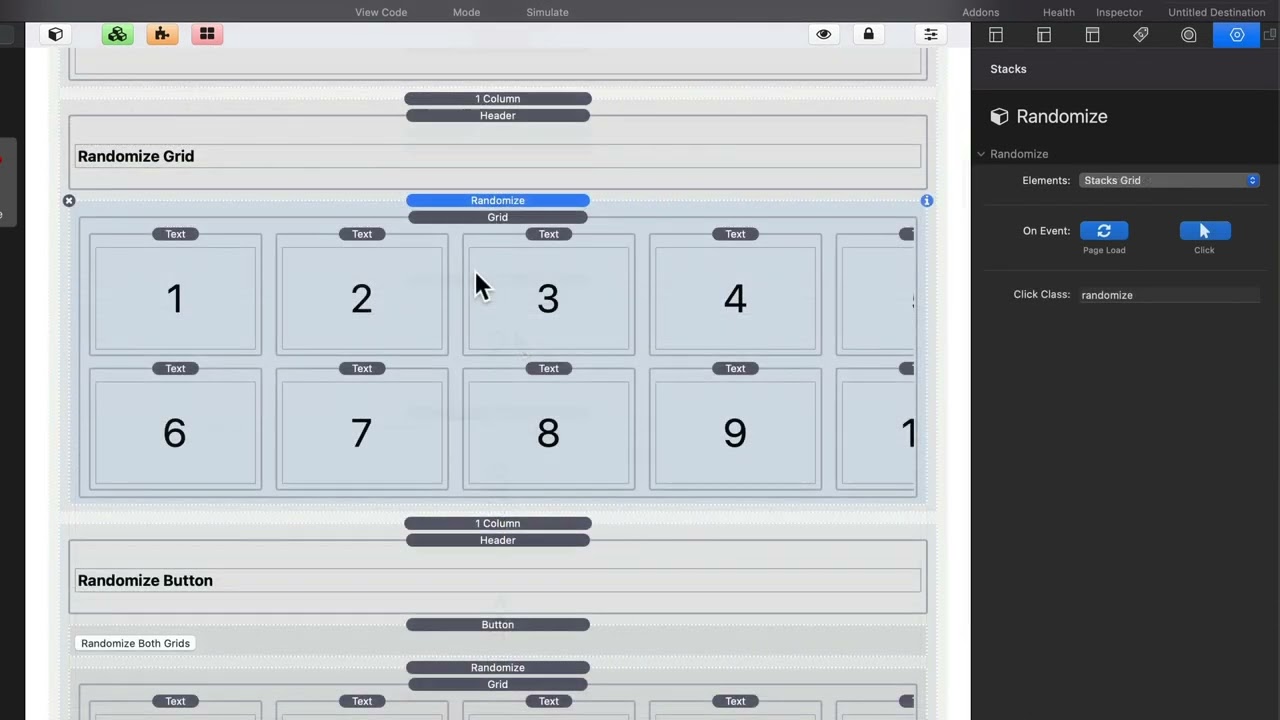Select the layout icon left of the tag icon
1280x720 pixels.
click(1092, 35)
